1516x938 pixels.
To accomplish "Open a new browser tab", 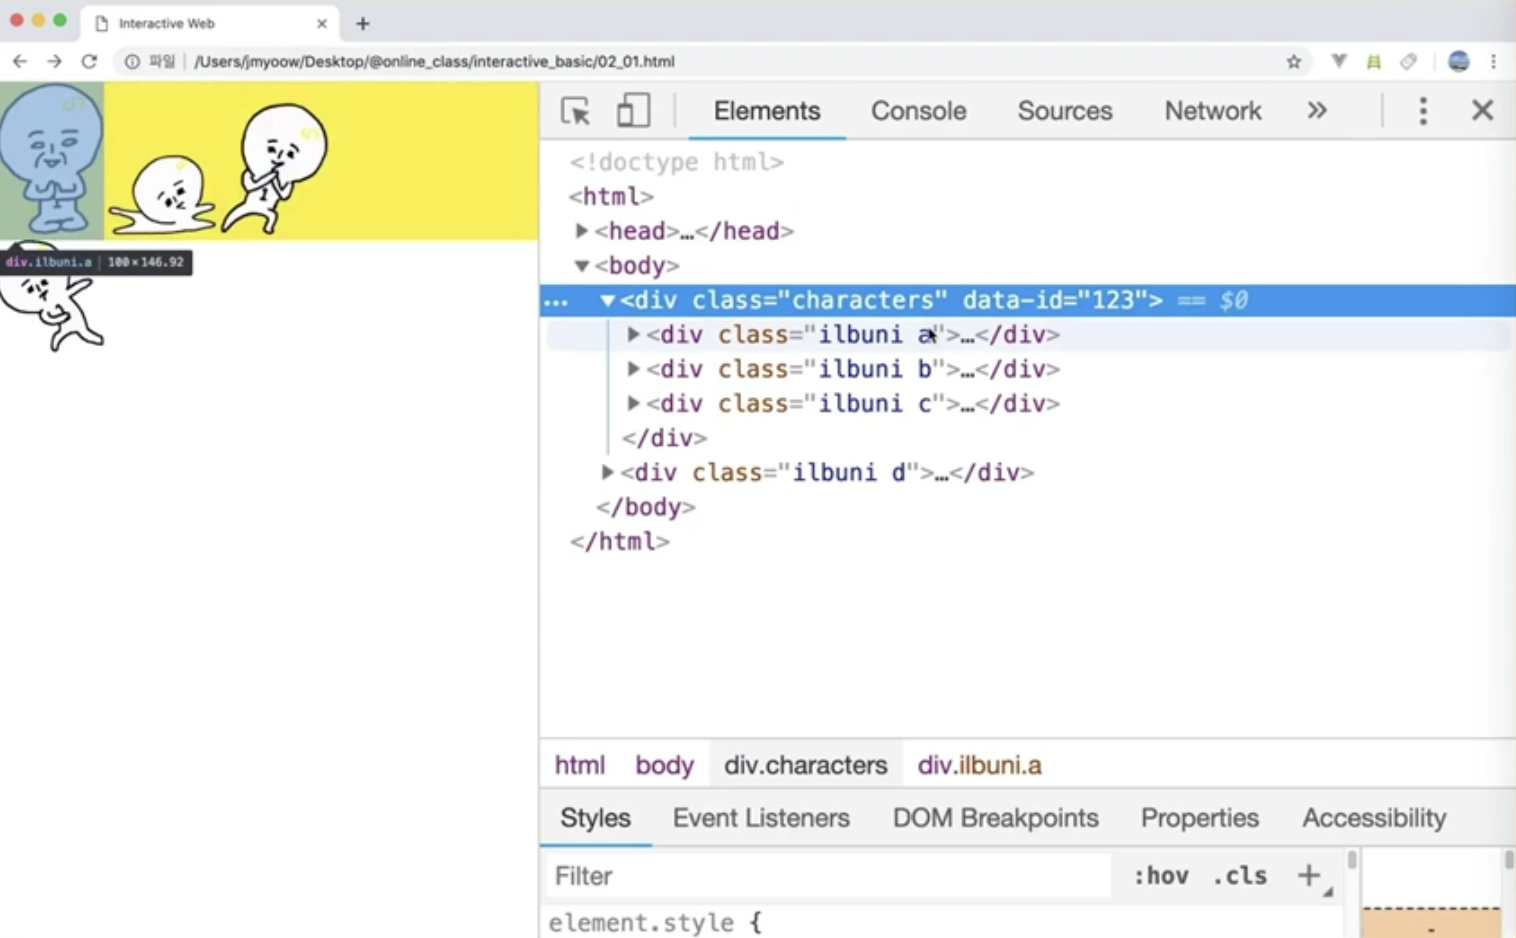I will coord(363,23).
